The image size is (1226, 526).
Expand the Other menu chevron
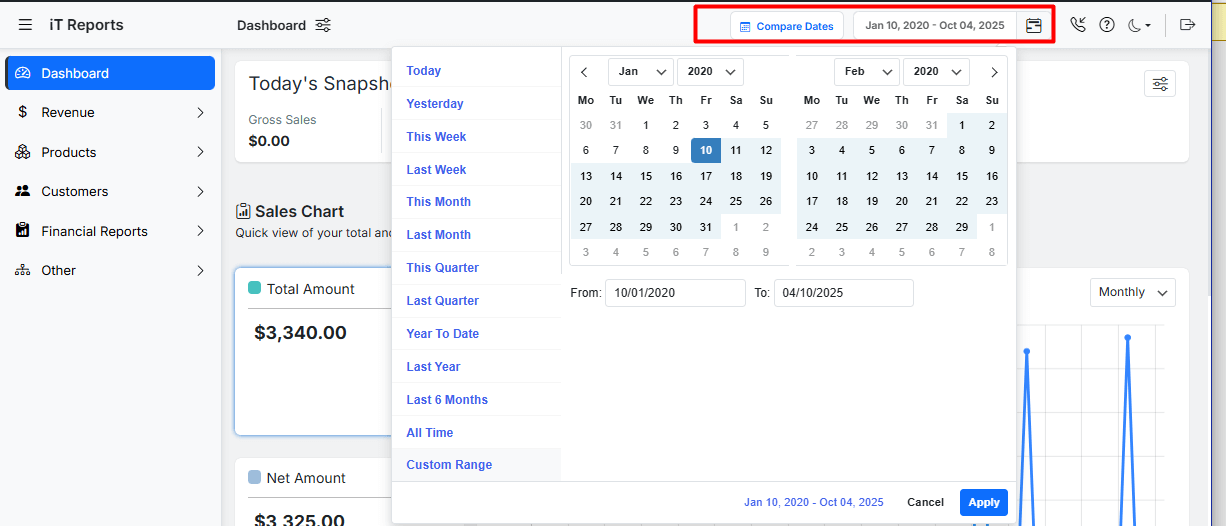[x=200, y=271]
